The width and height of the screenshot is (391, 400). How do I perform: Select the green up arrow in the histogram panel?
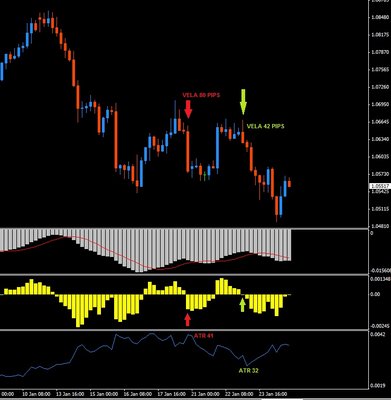tap(243, 305)
